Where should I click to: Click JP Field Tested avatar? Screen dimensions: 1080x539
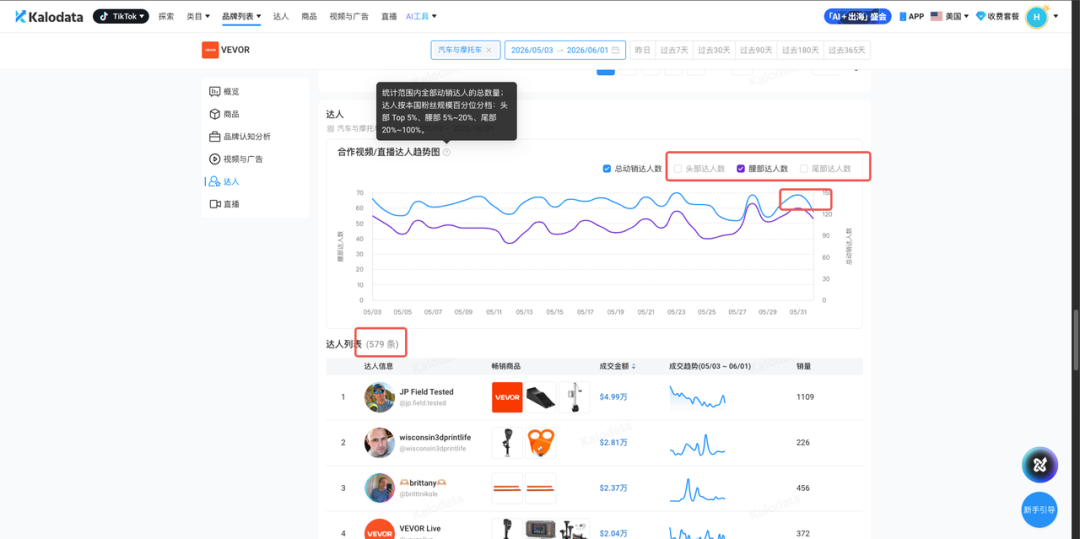380,397
